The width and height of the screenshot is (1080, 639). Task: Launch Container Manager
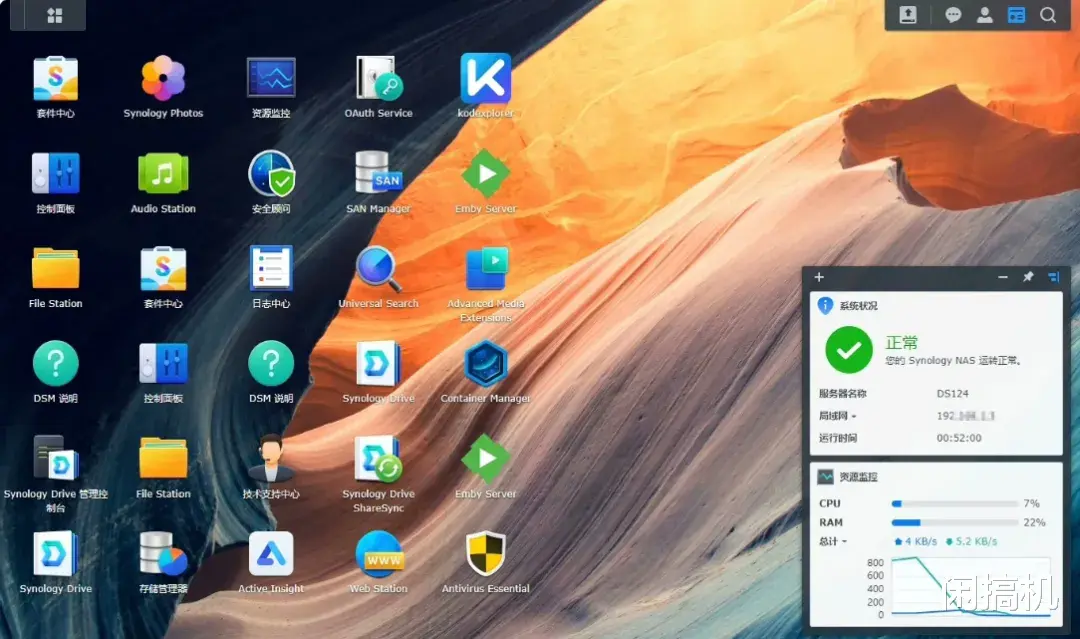pos(486,372)
